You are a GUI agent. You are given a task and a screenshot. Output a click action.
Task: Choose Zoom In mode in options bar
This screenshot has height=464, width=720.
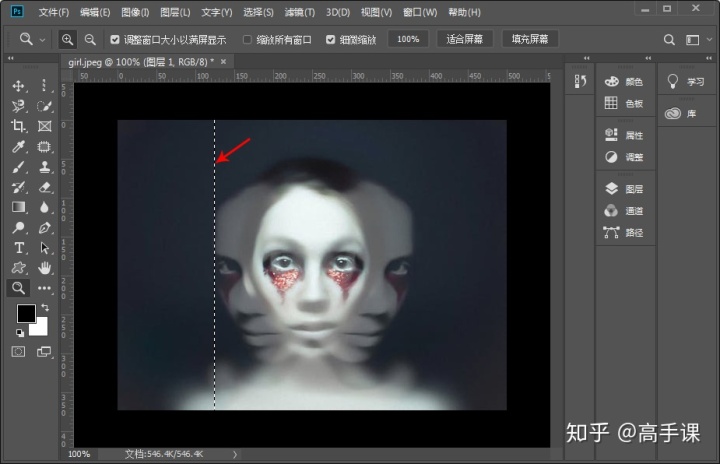point(68,40)
